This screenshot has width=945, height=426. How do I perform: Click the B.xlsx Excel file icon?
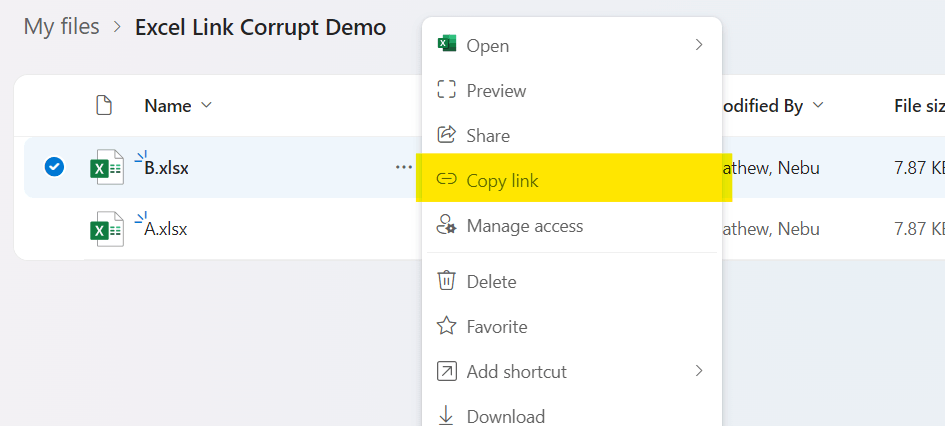pyautogui.click(x=107, y=168)
